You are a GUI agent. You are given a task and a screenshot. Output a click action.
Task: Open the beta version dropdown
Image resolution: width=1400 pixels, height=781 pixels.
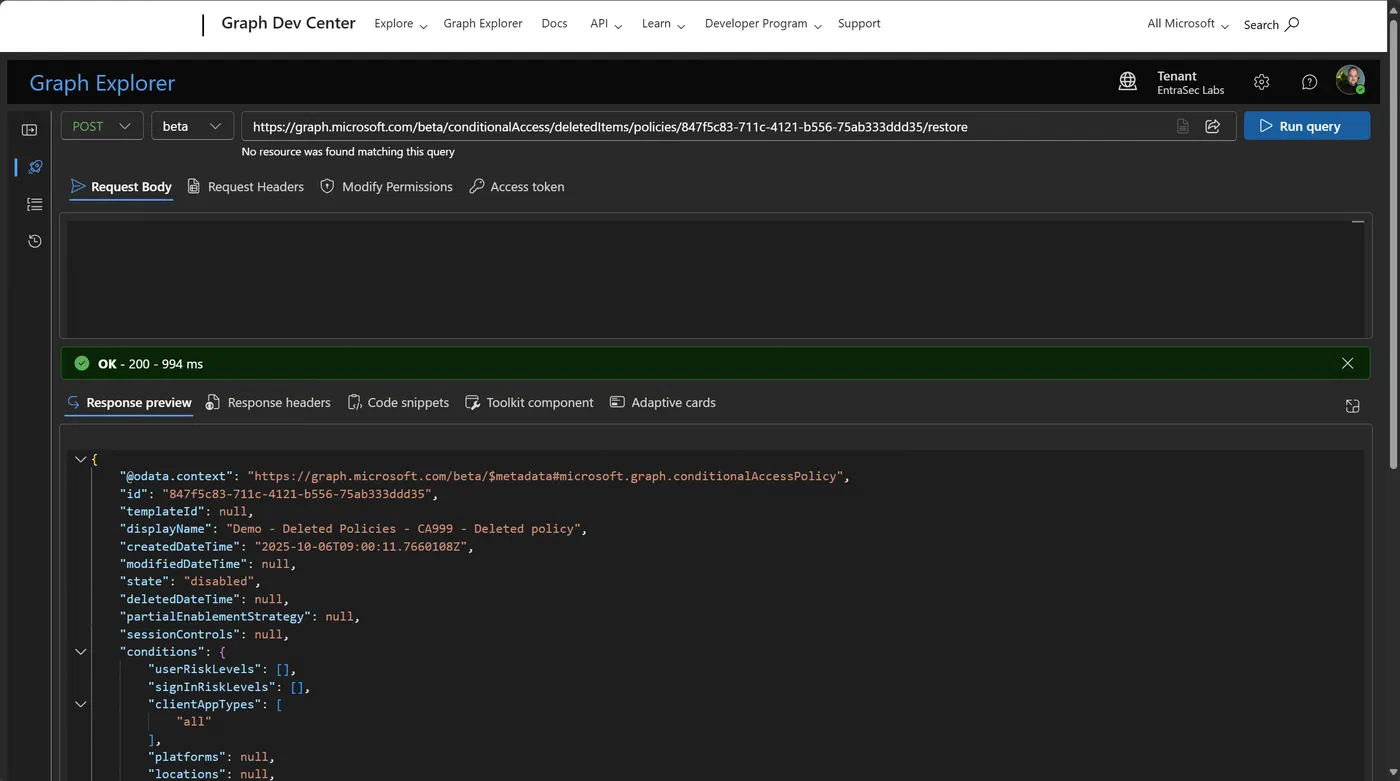click(192, 126)
